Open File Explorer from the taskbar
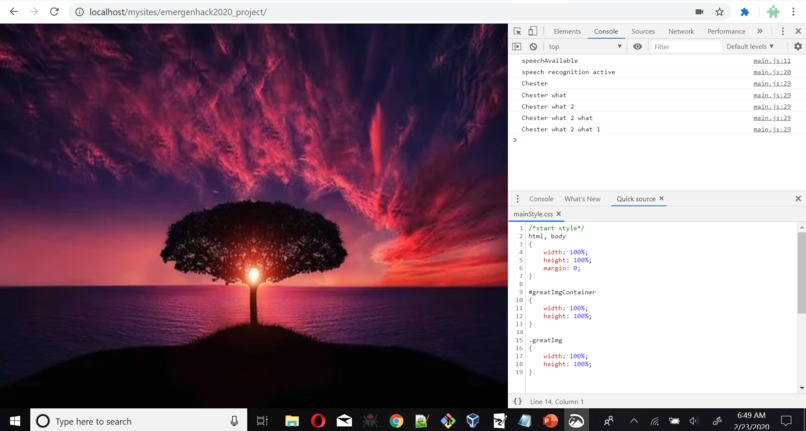Image resolution: width=806 pixels, height=431 pixels. pos(292,421)
